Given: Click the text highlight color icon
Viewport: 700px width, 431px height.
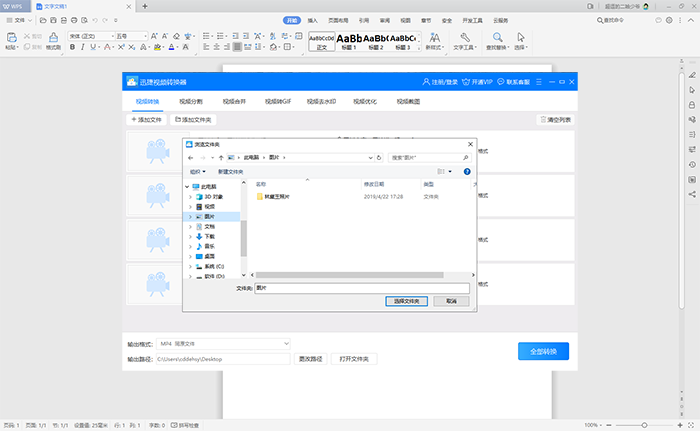Looking at the screenshot, I should coord(157,47).
